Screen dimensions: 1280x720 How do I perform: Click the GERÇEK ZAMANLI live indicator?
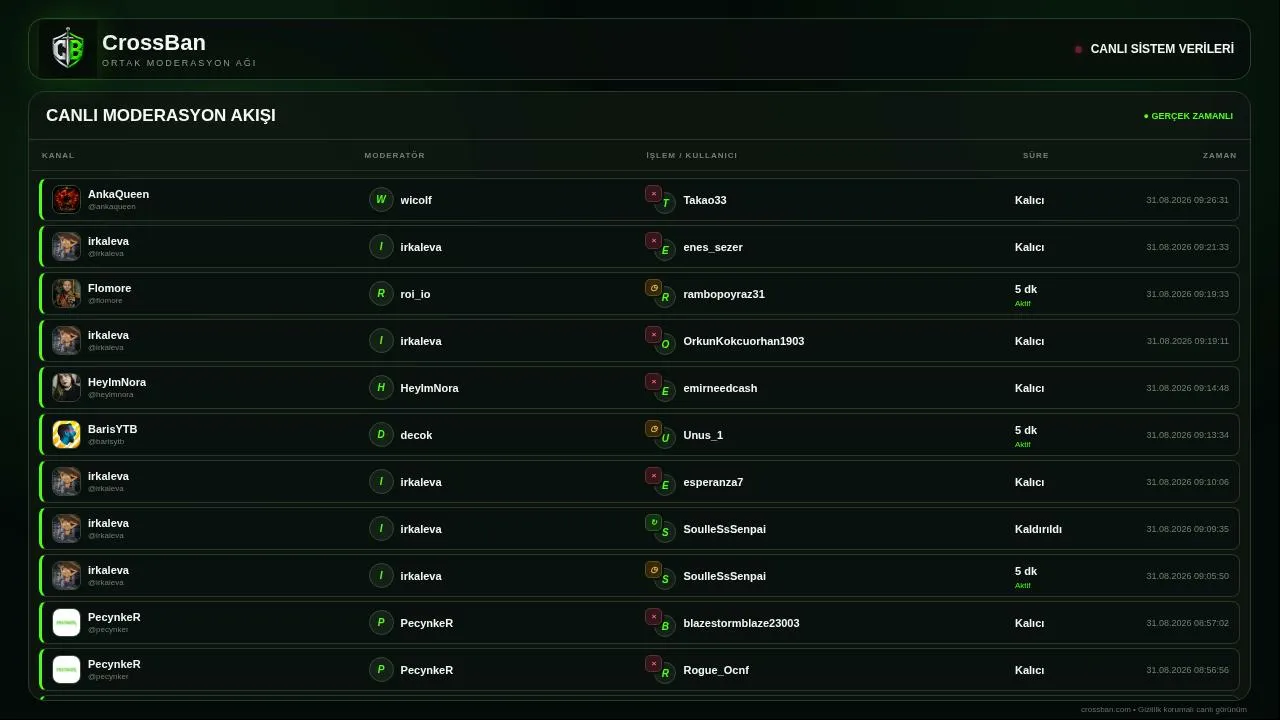click(x=1188, y=116)
